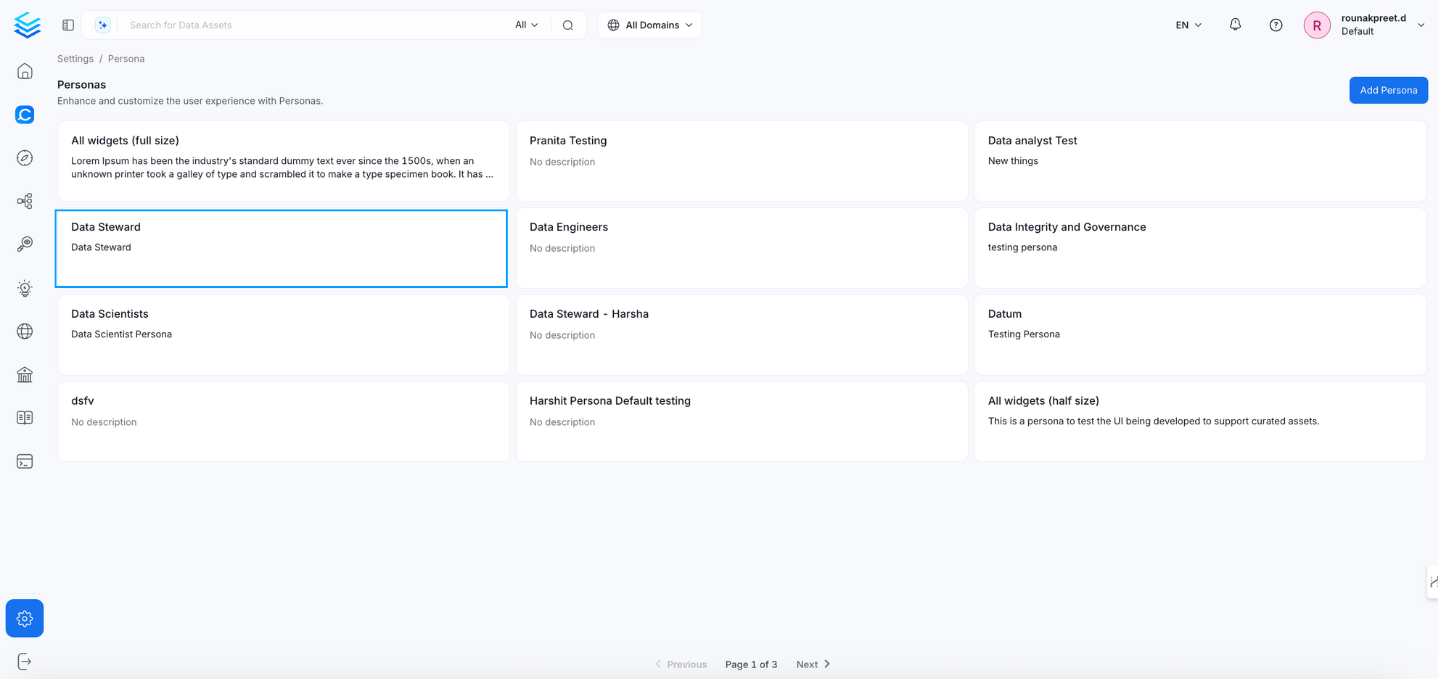This screenshot has height=679, width=1438.
Task: Open the Data Engineers persona card
Action: (x=742, y=248)
